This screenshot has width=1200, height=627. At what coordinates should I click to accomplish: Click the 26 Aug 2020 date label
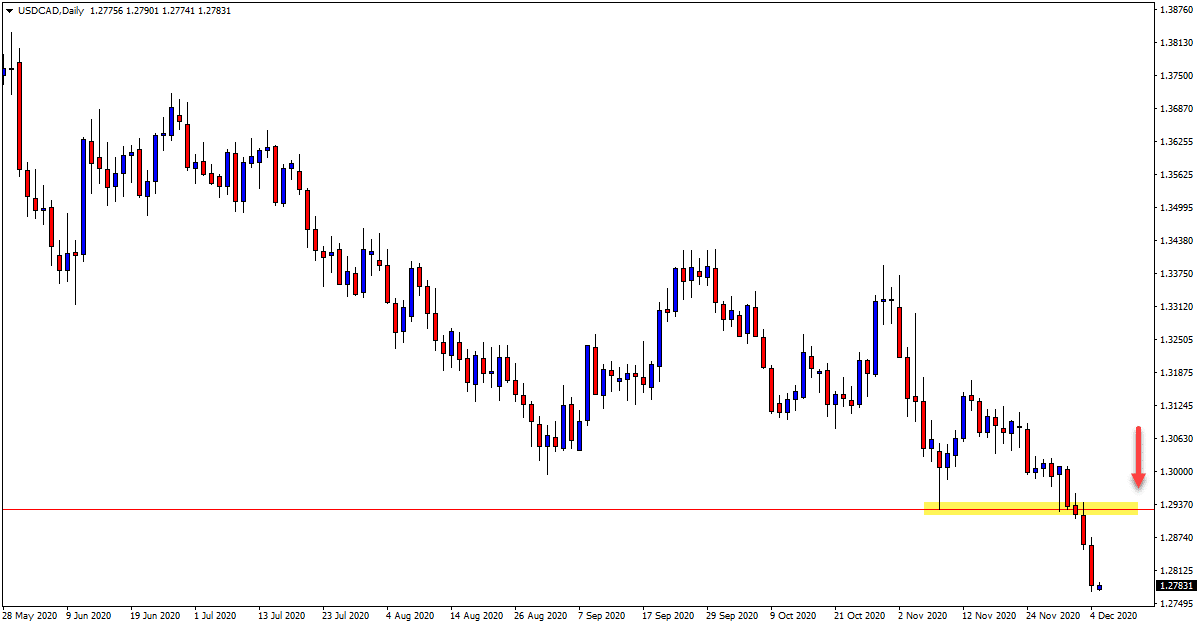click(541, 615)
